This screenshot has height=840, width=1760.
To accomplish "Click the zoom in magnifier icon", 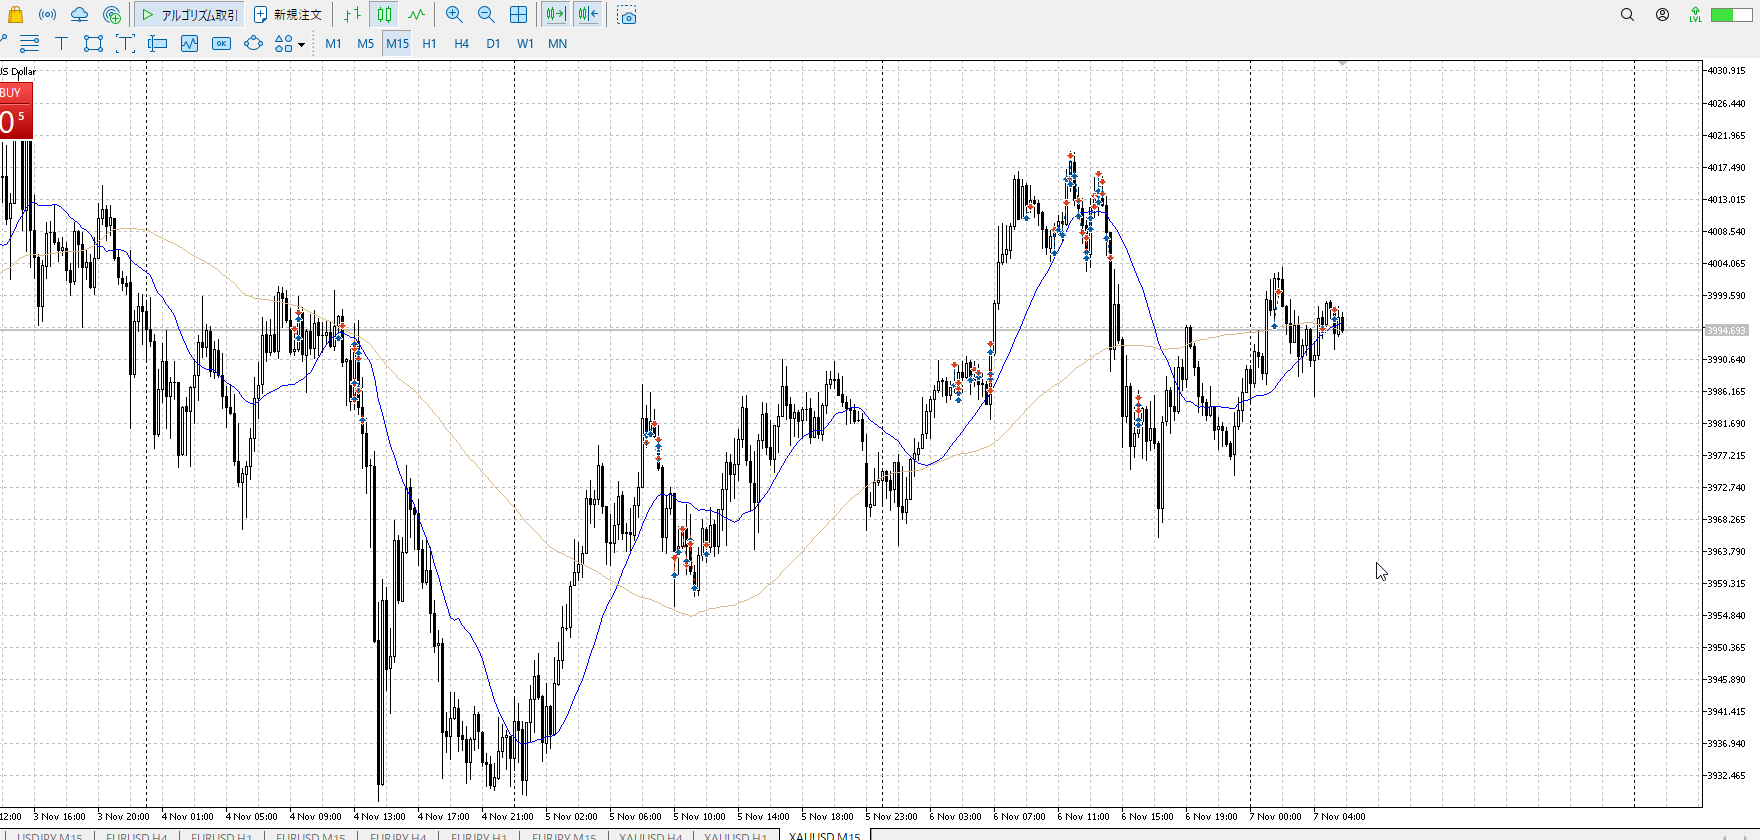I will tap(454, 15).
